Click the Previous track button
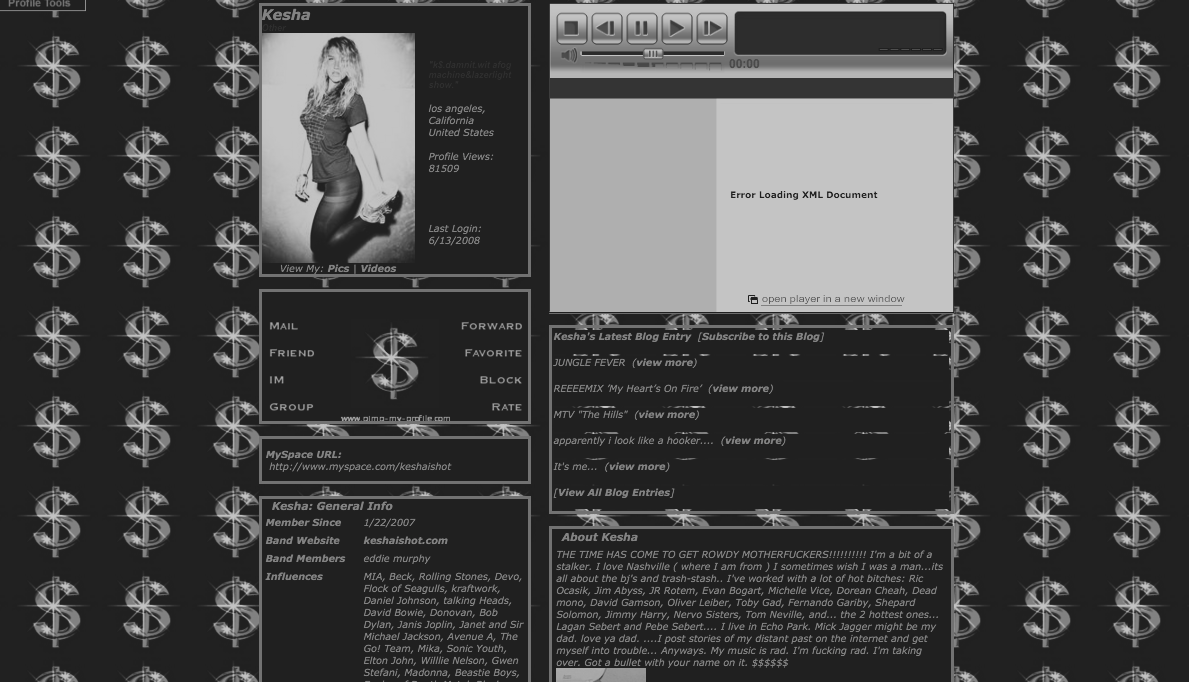This screenshot has width=1189, height=682. coord(607,28)
